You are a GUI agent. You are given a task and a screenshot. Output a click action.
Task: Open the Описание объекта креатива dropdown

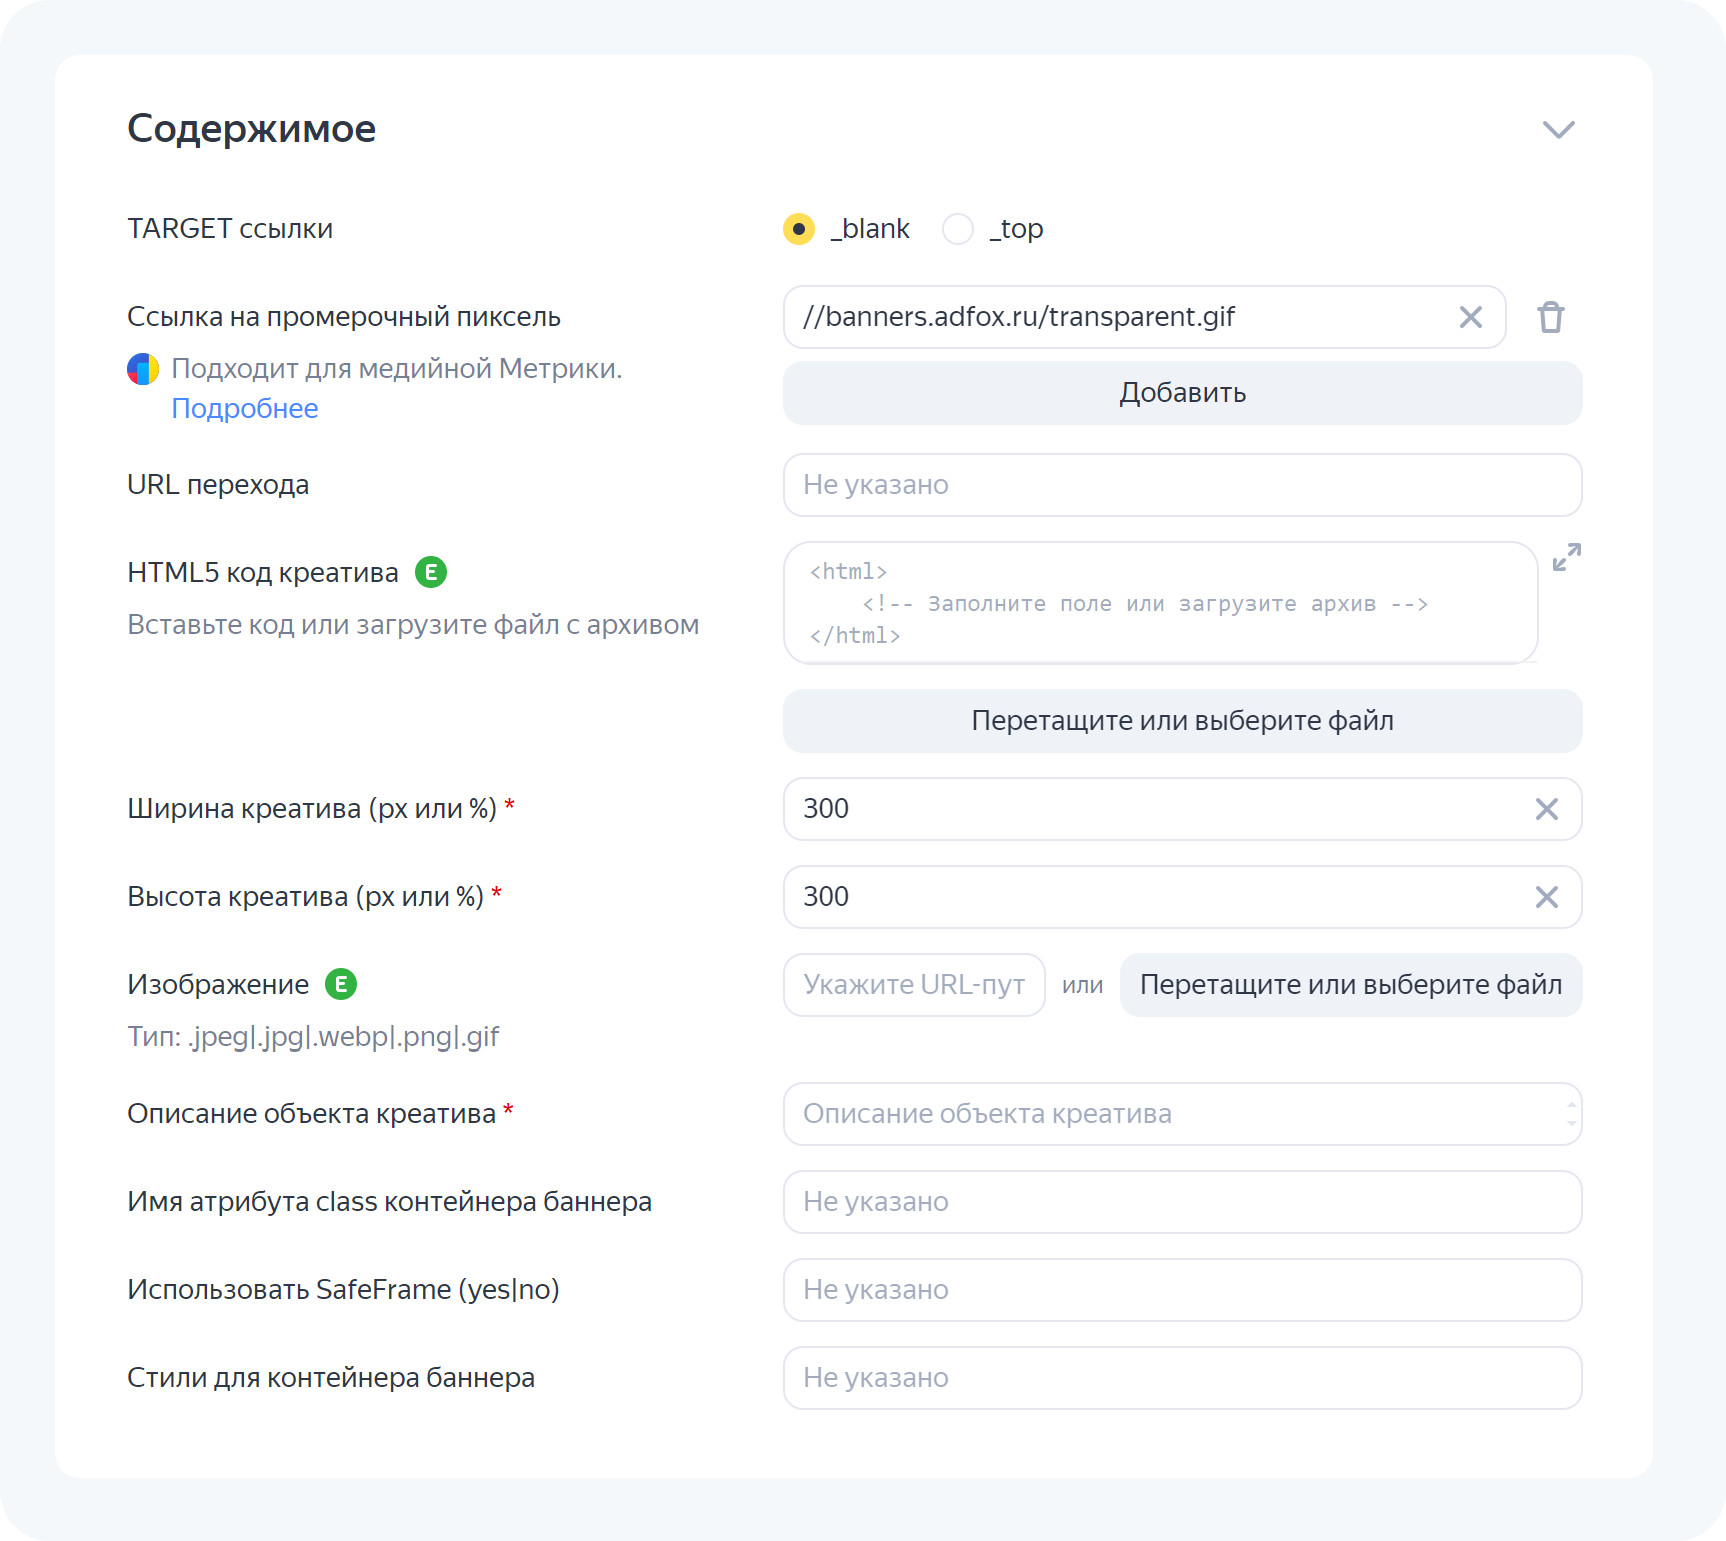point(1182,1114)
